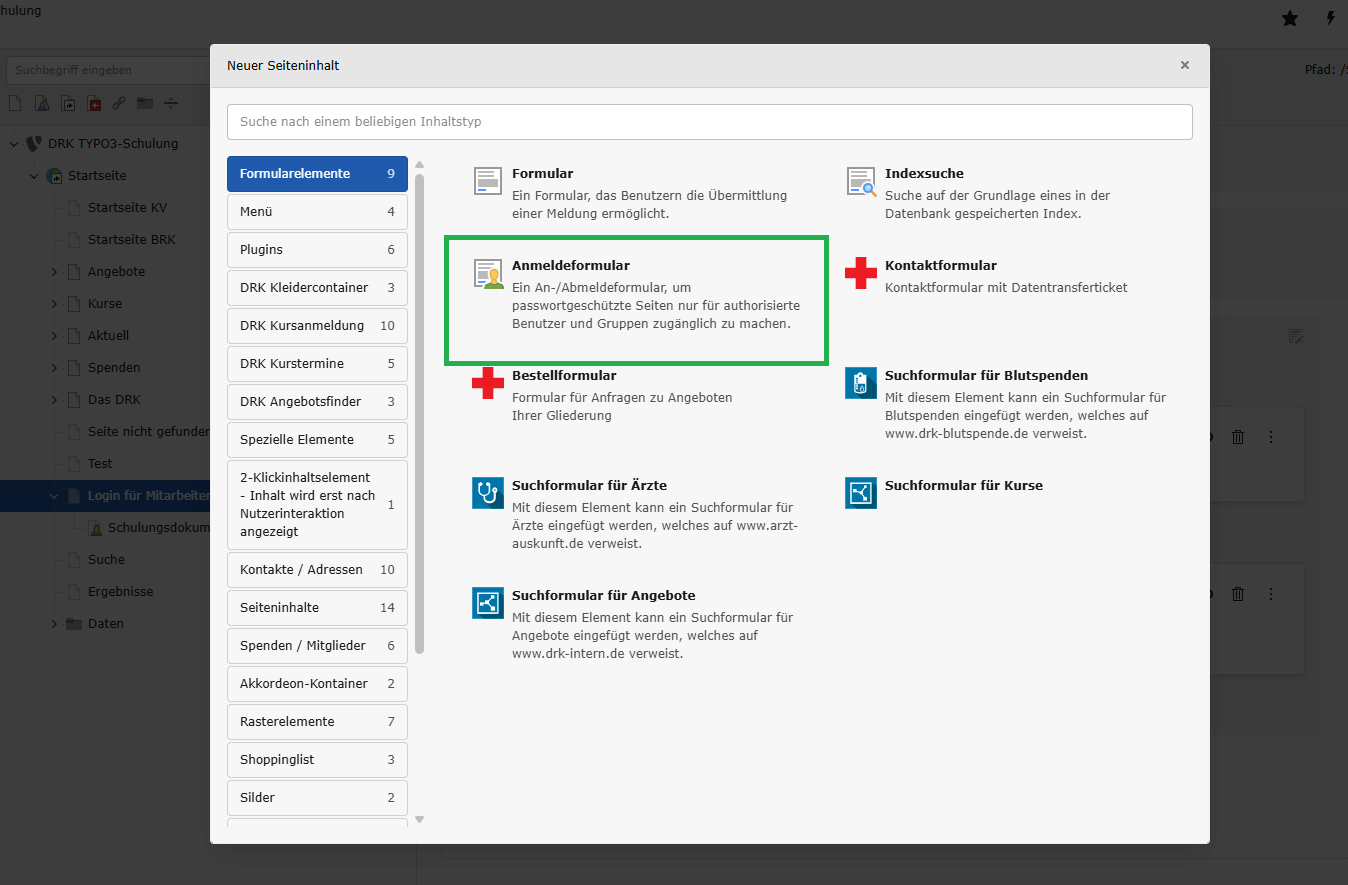Expand the Angebote page in the tree

point(54,272)
